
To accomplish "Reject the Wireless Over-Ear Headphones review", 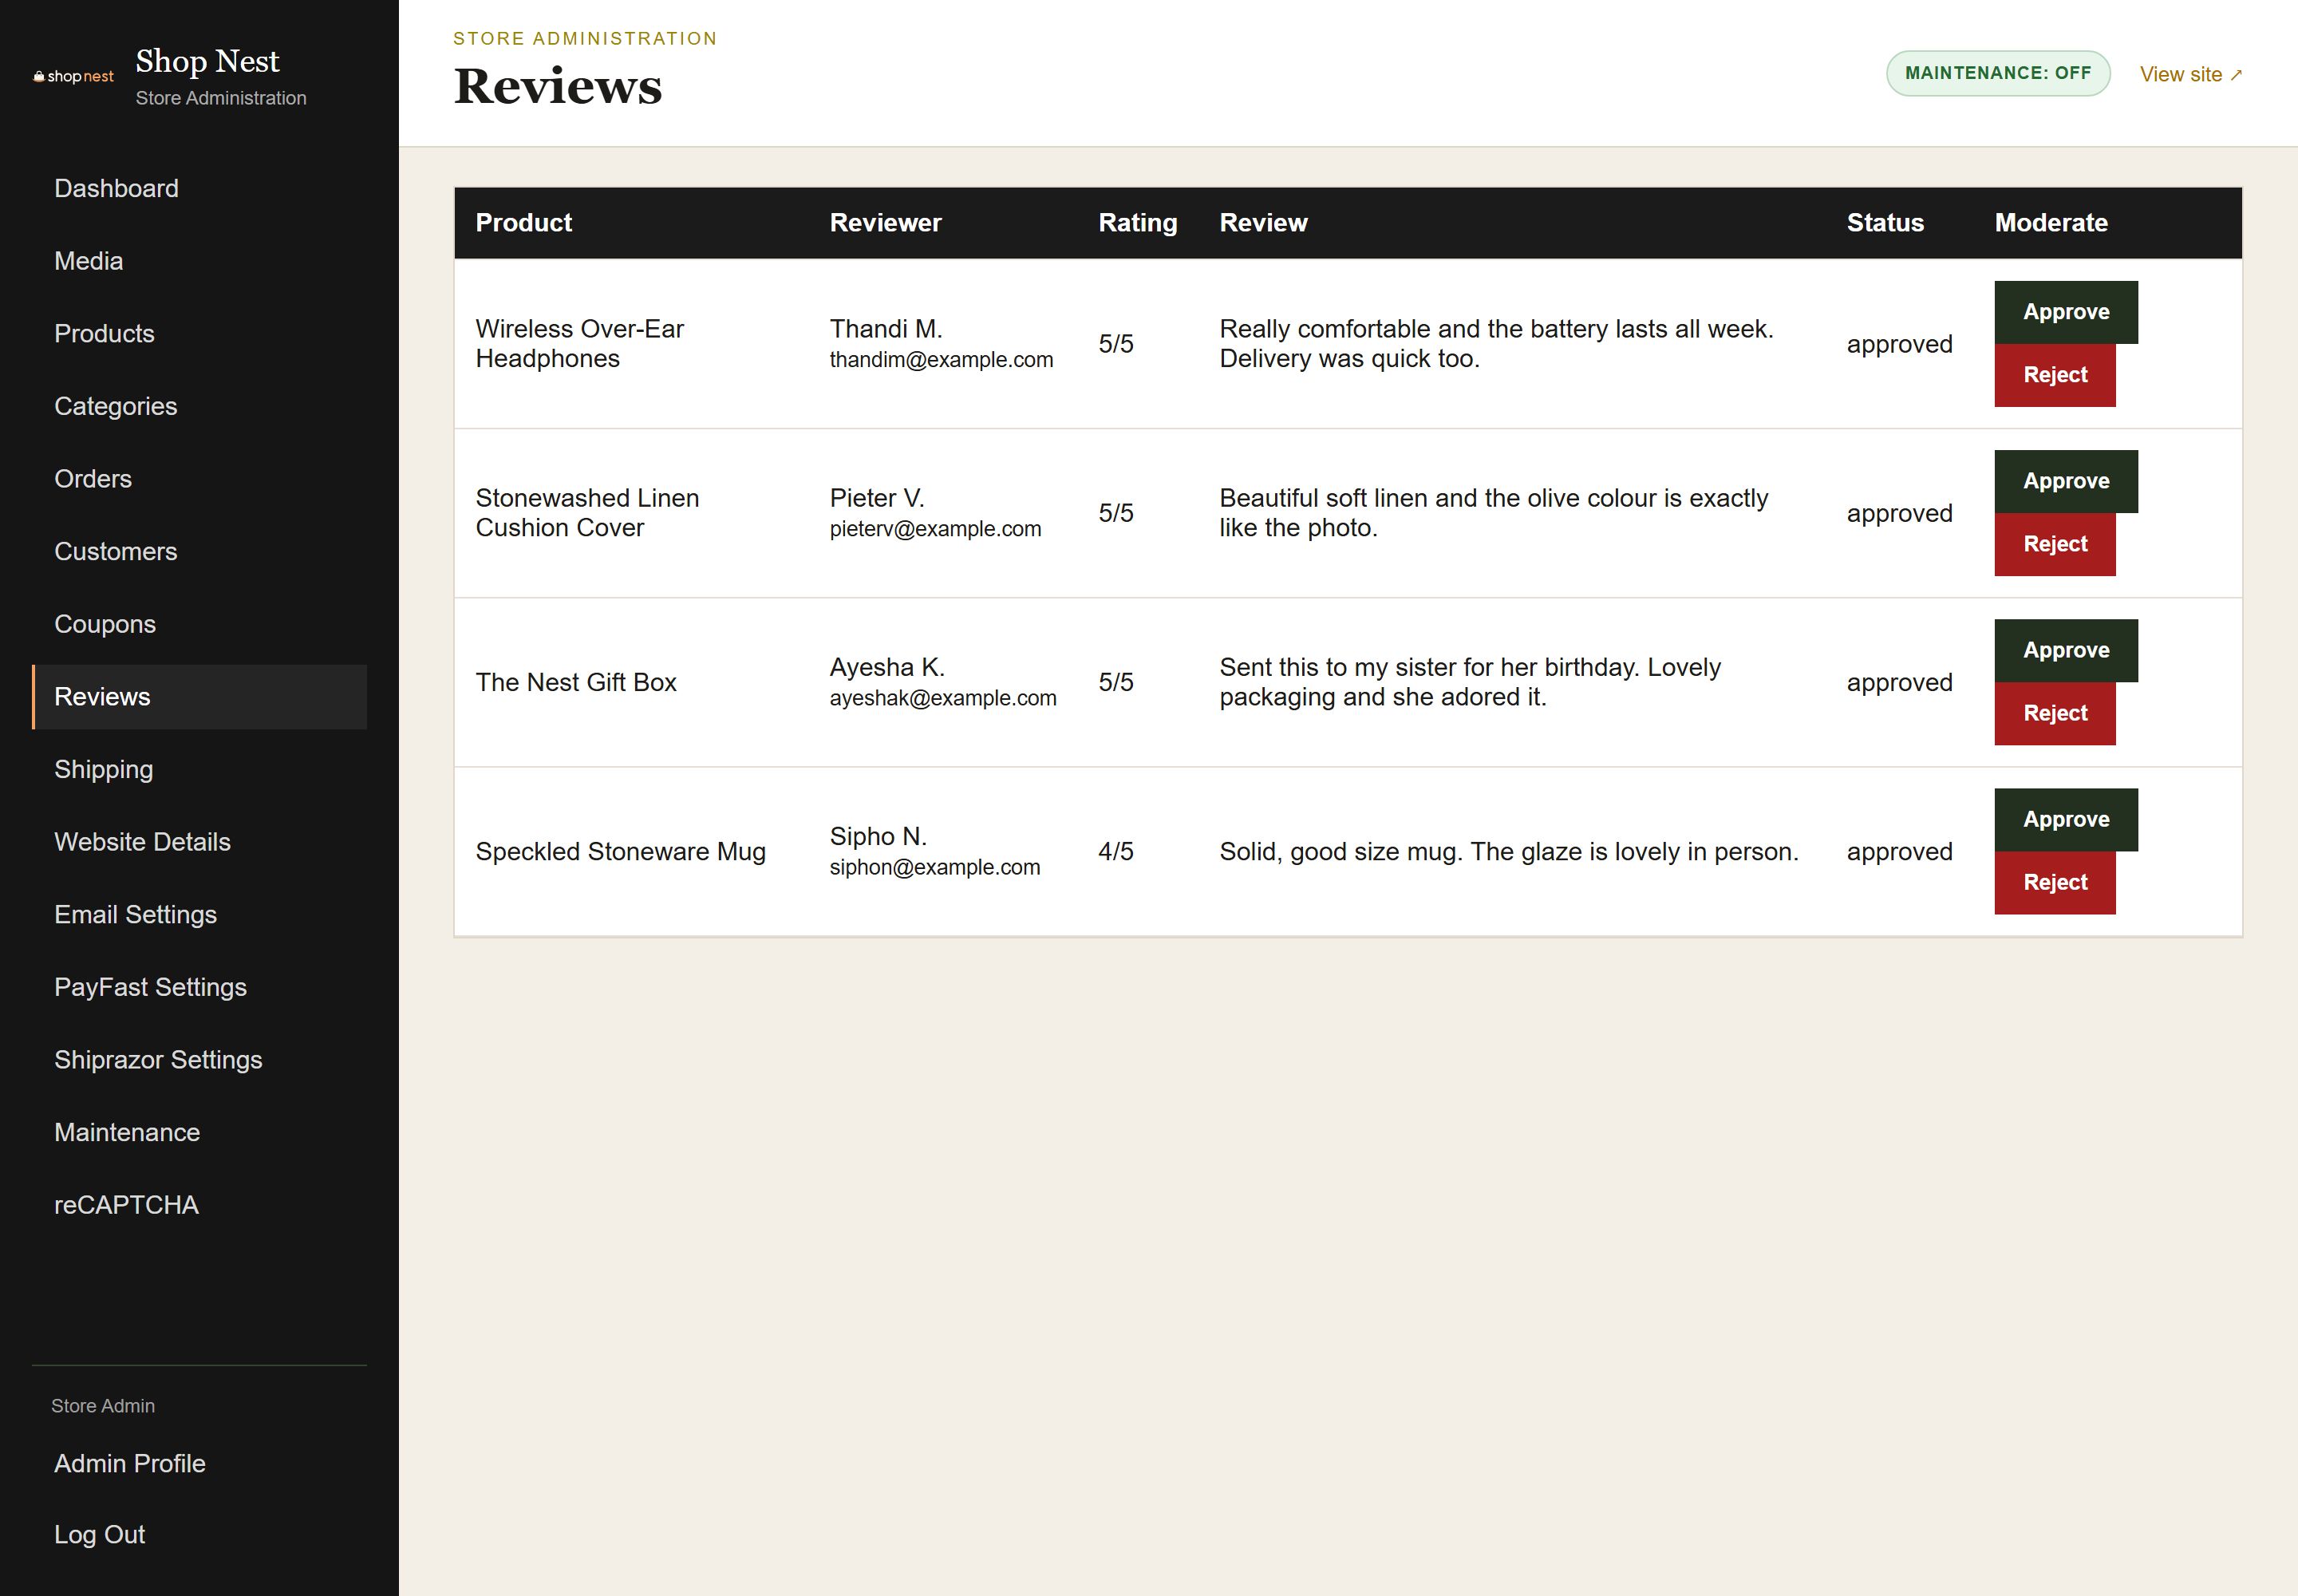I will click(x=2055, y=375).
